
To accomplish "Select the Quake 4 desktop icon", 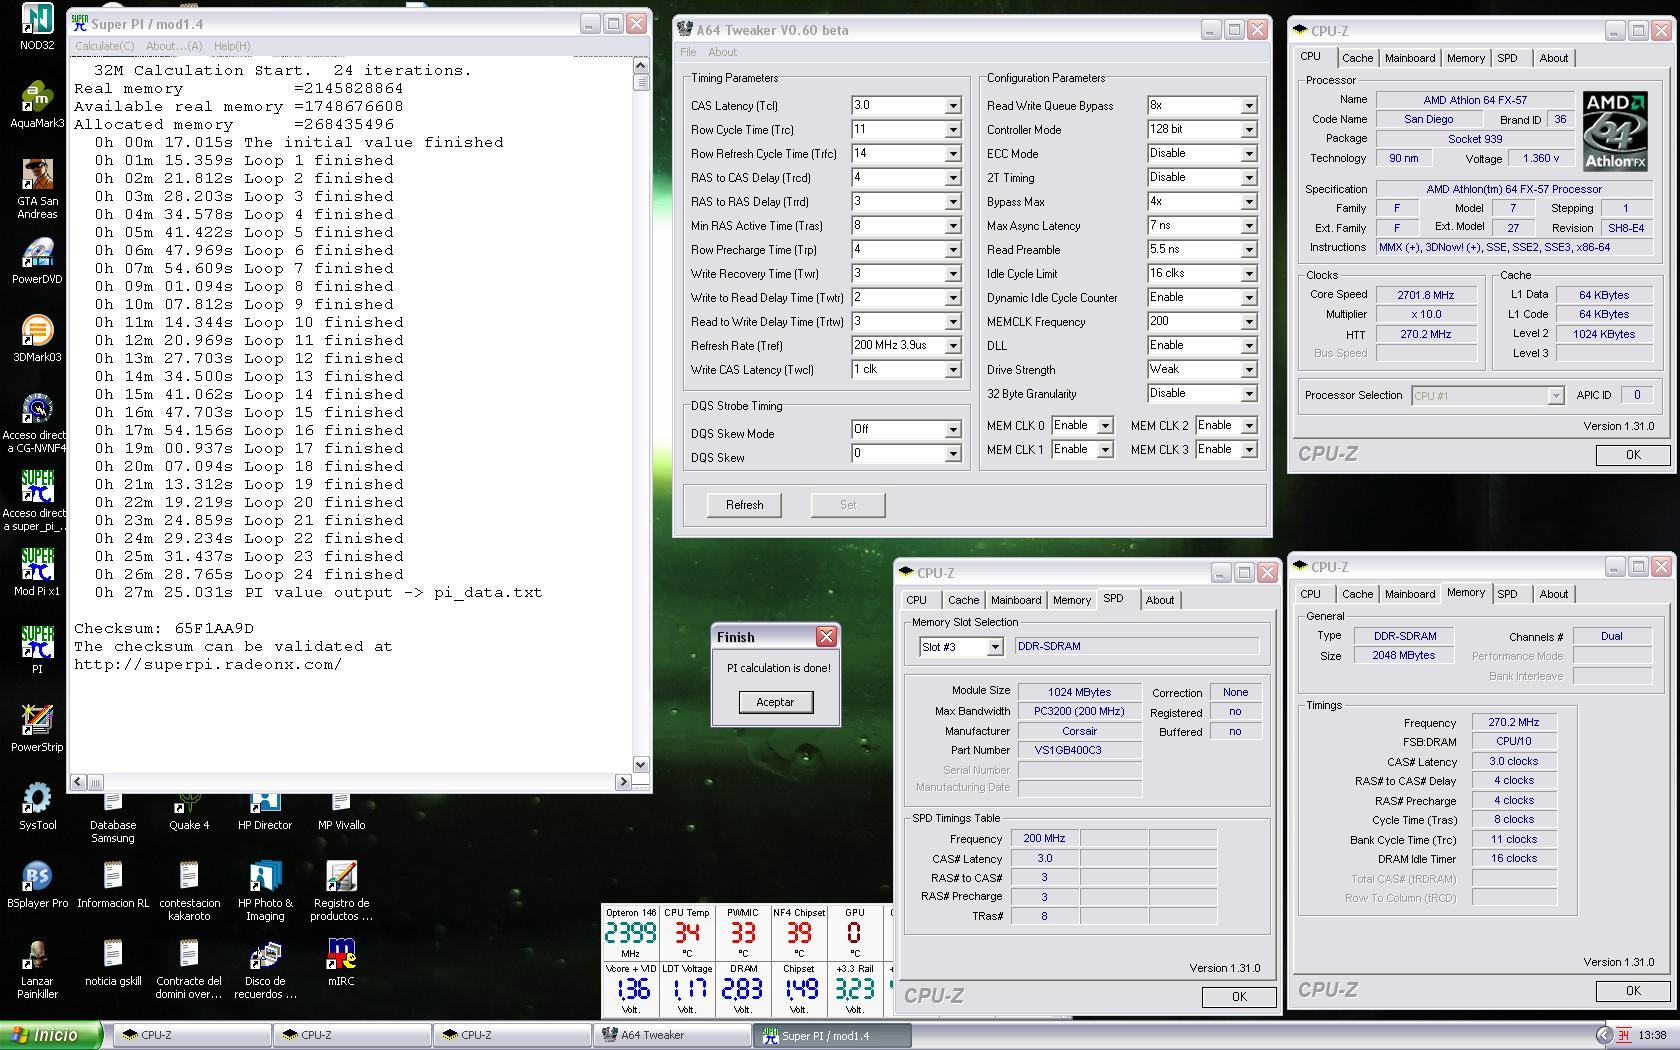I will (x=189, y=813).
